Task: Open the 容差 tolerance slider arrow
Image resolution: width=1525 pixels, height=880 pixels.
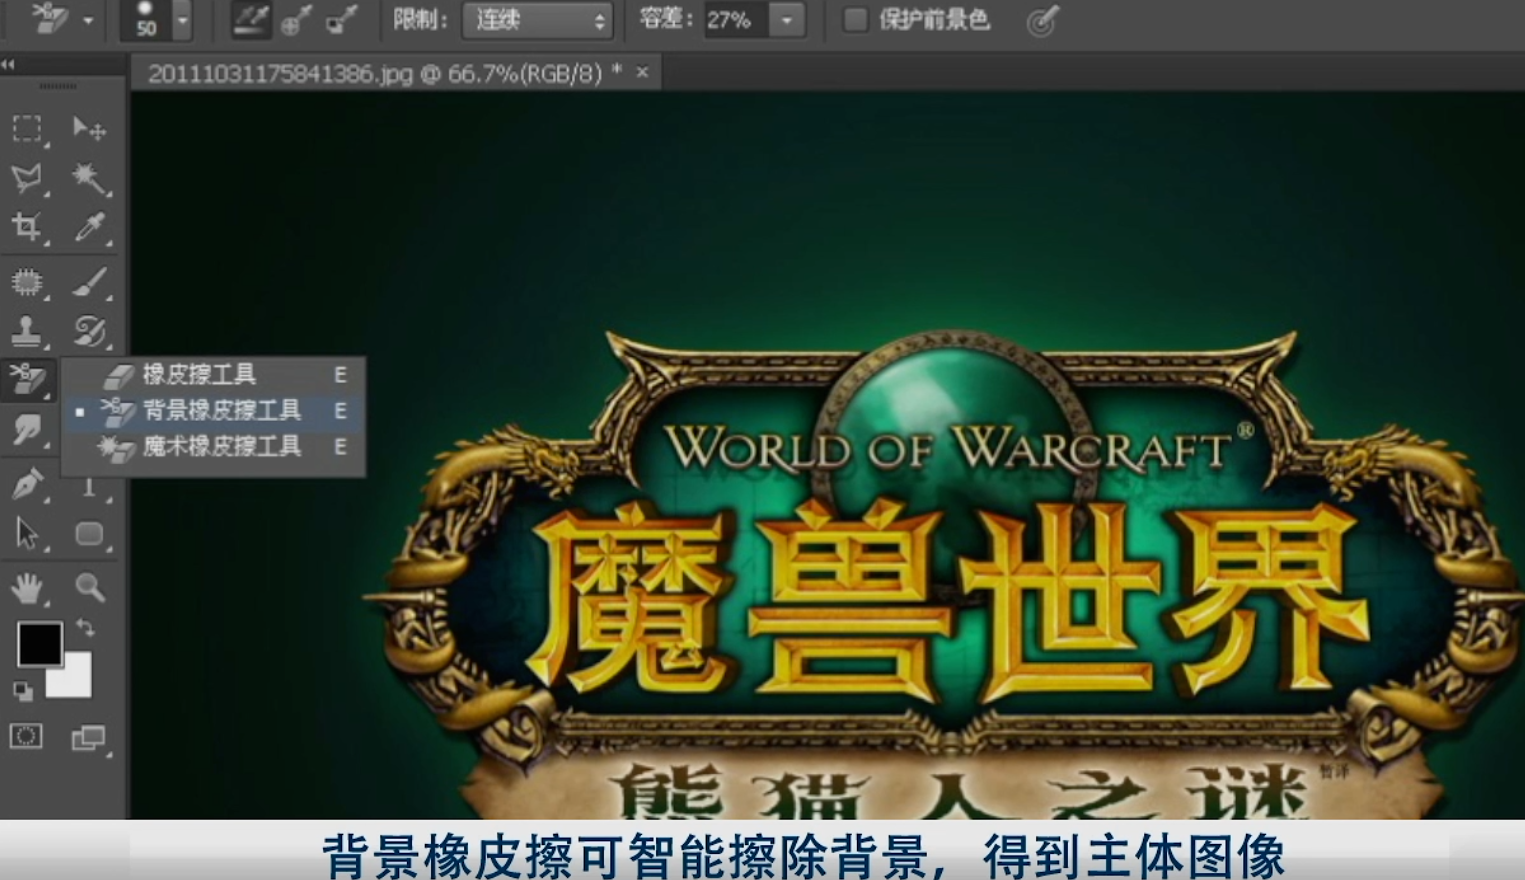Action: tap(788, 20)
